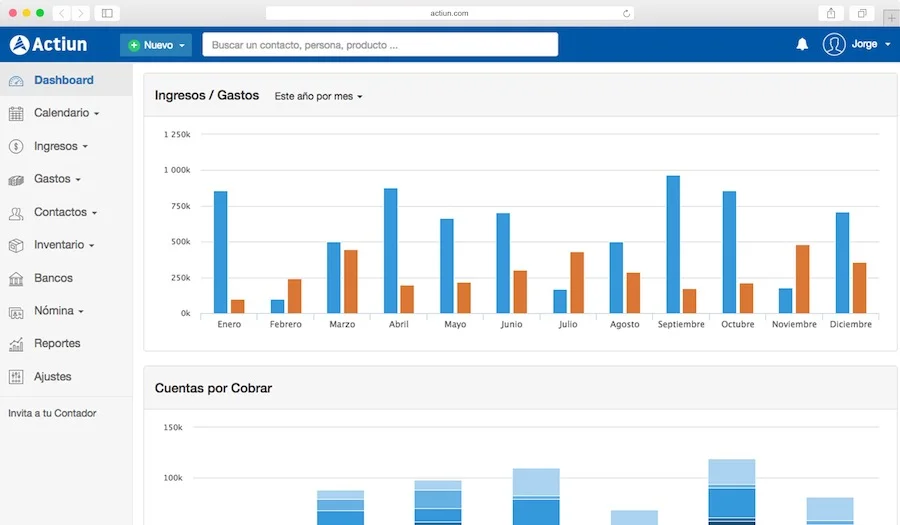Viewport: 900px width, 525px height.
Task: Click the Ingresos / Gastos heading
Action: [x=207, y=95]
